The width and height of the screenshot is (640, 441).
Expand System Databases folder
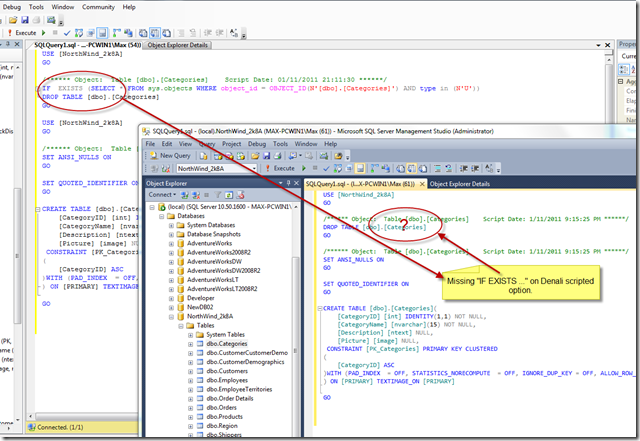171,225
